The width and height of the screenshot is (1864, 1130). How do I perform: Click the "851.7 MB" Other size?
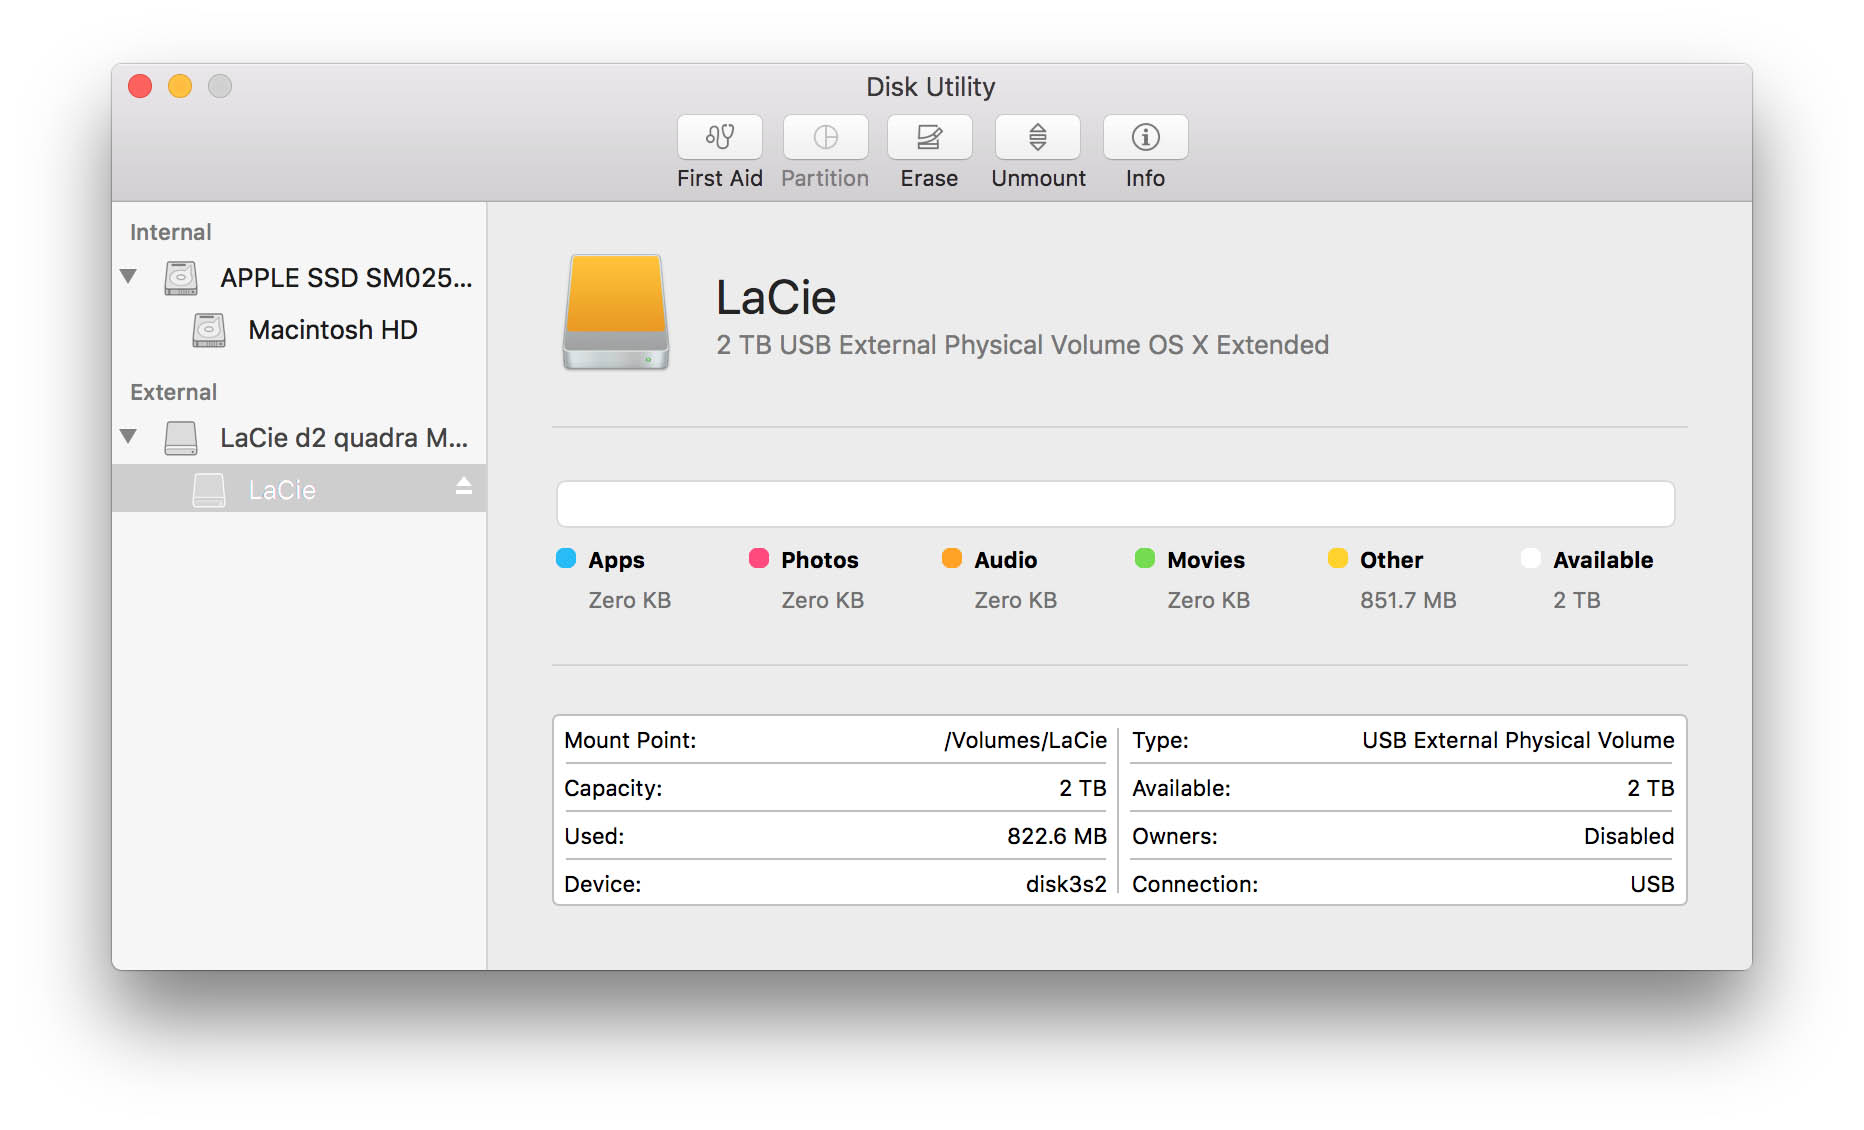tap(1408, 601)
